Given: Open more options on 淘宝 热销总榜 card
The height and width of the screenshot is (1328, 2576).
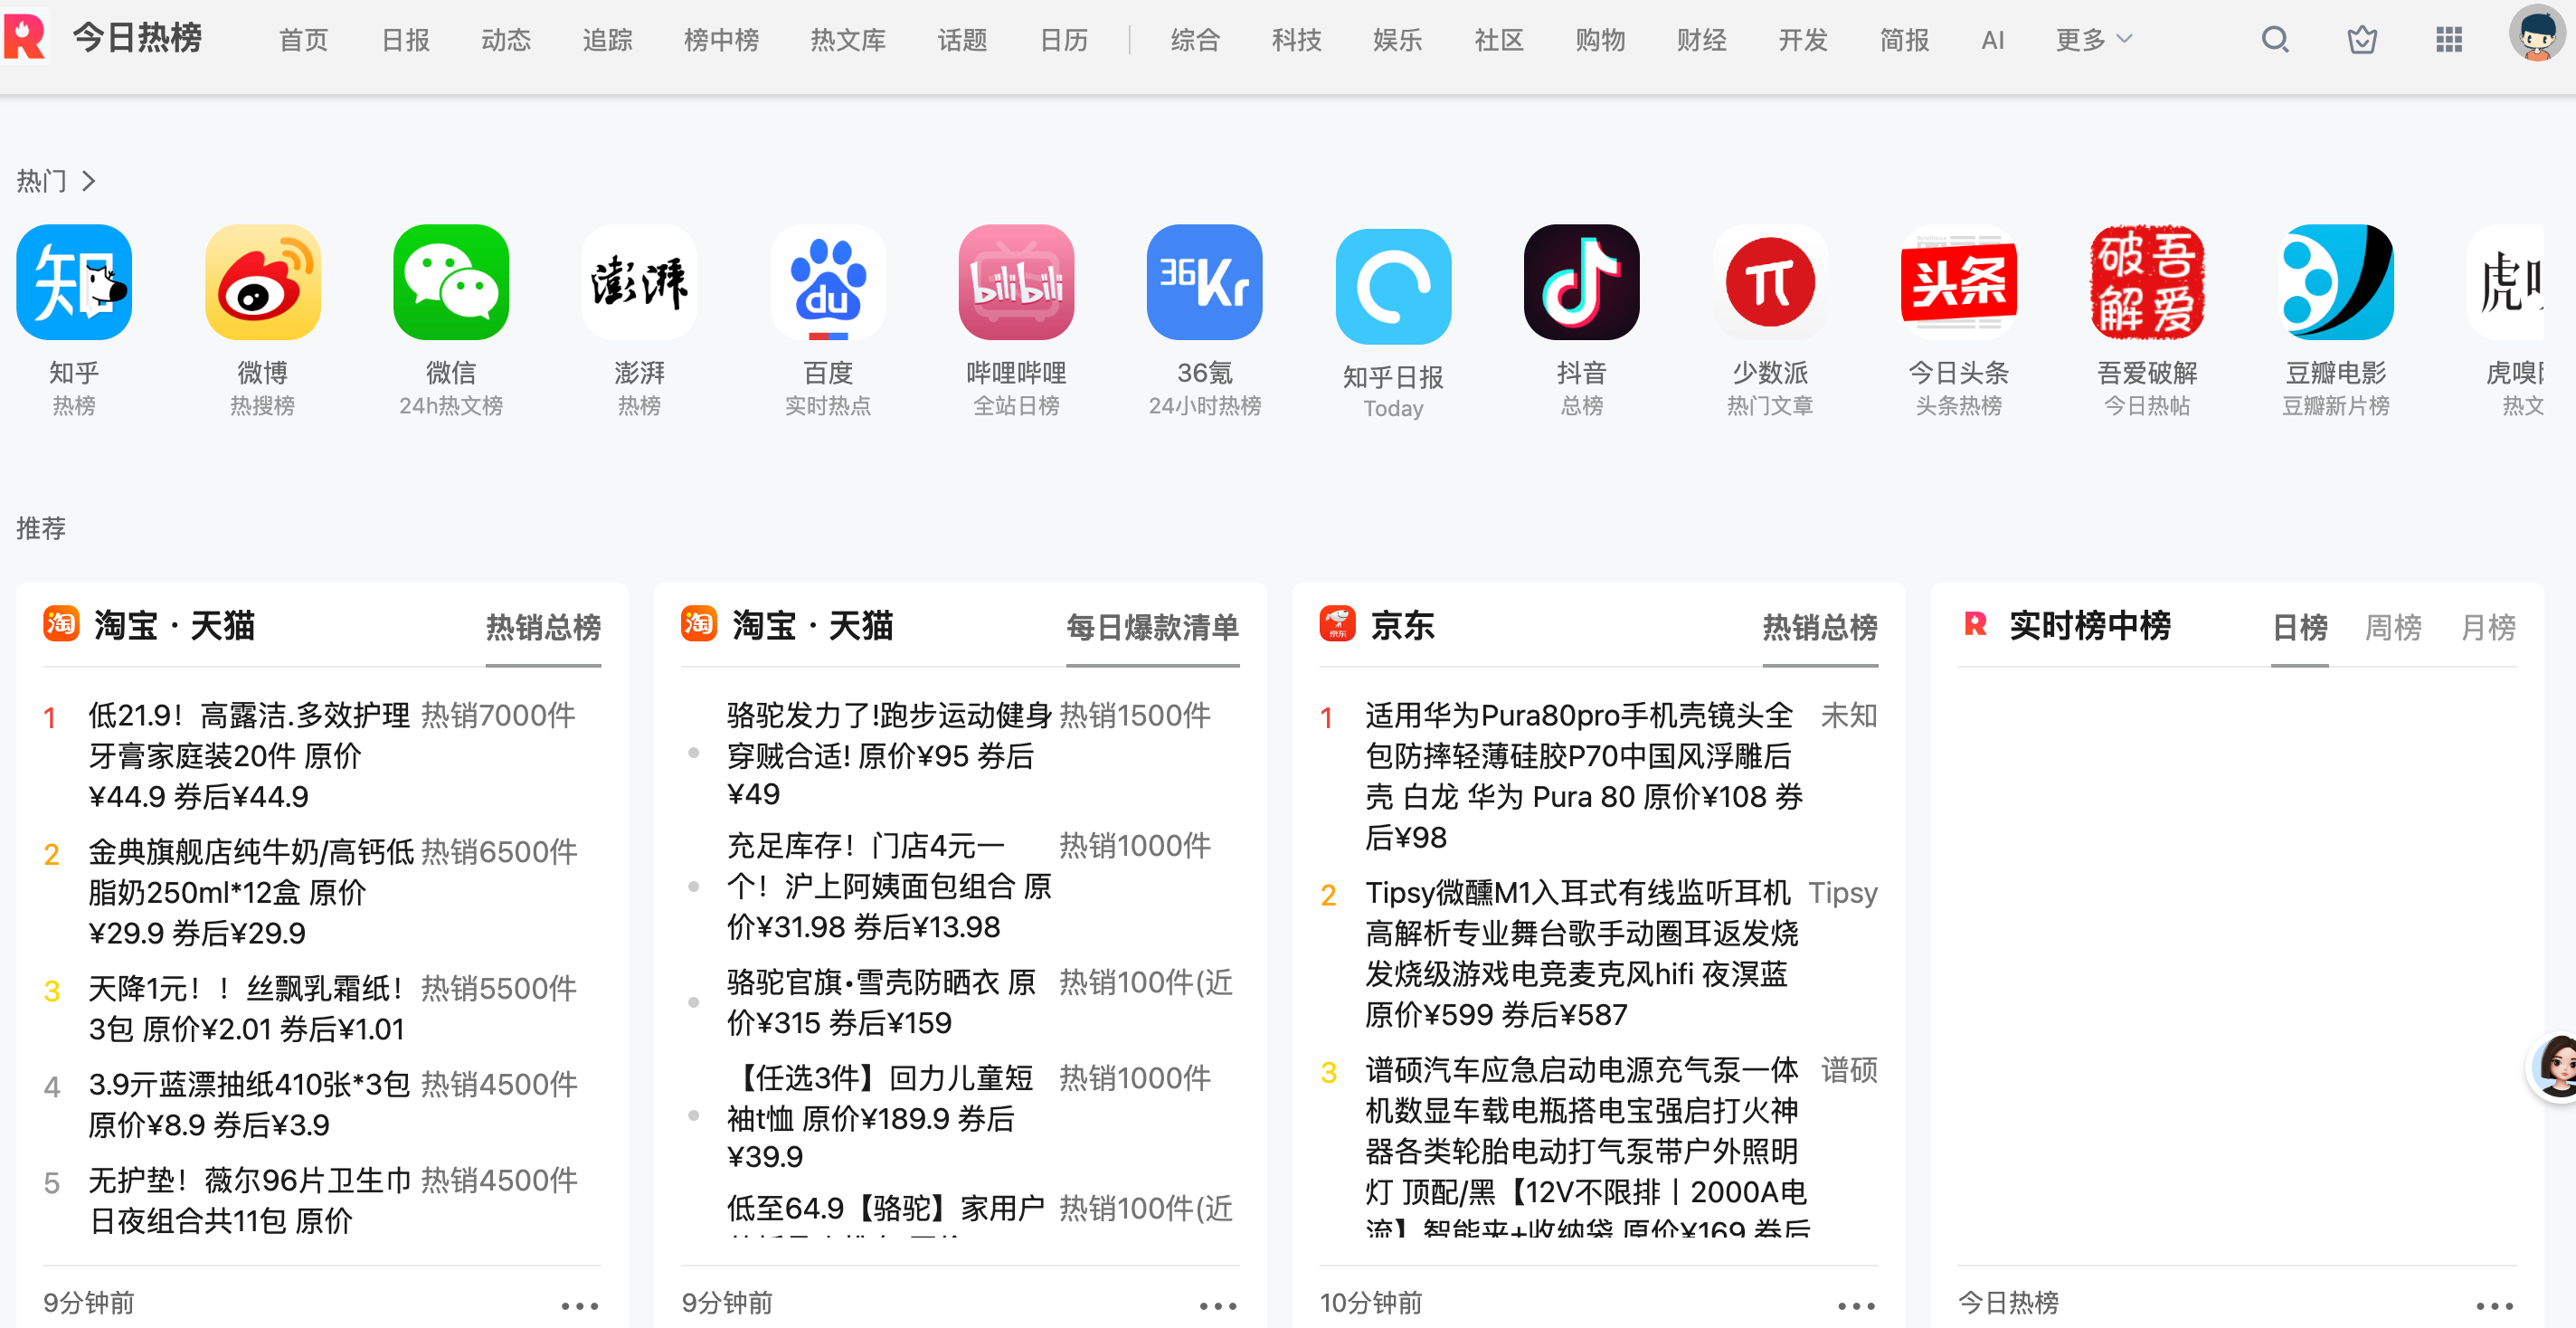Looking at the screenshot, I should click(x=580, y=1305).
